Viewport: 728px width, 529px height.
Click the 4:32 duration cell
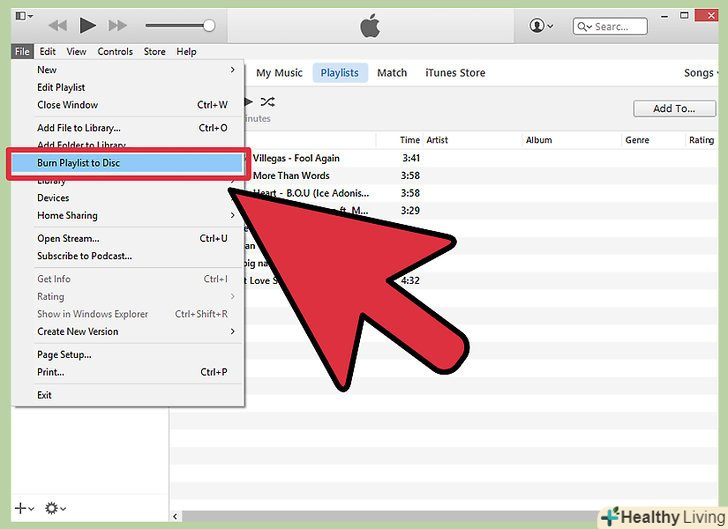tap(410, 281)
